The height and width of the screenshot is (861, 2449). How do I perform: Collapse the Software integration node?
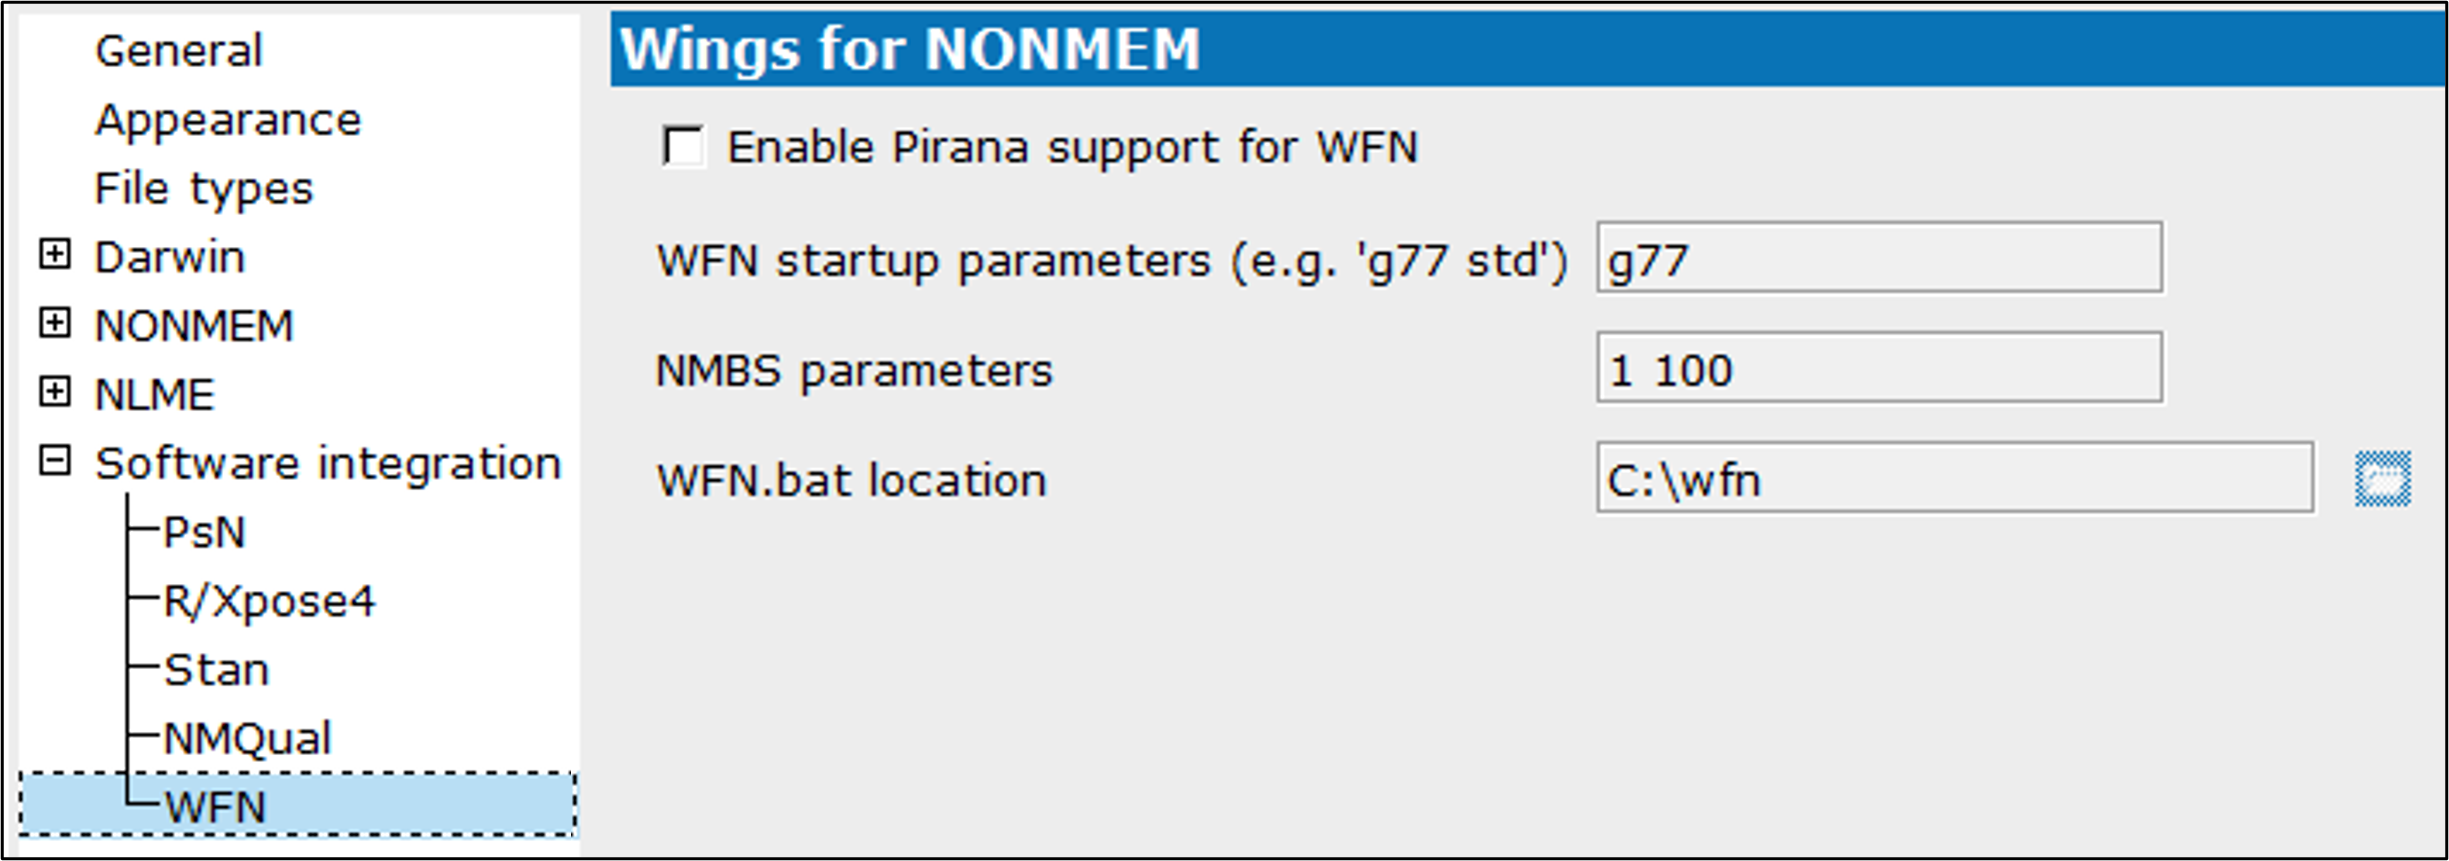click(55, 461)
